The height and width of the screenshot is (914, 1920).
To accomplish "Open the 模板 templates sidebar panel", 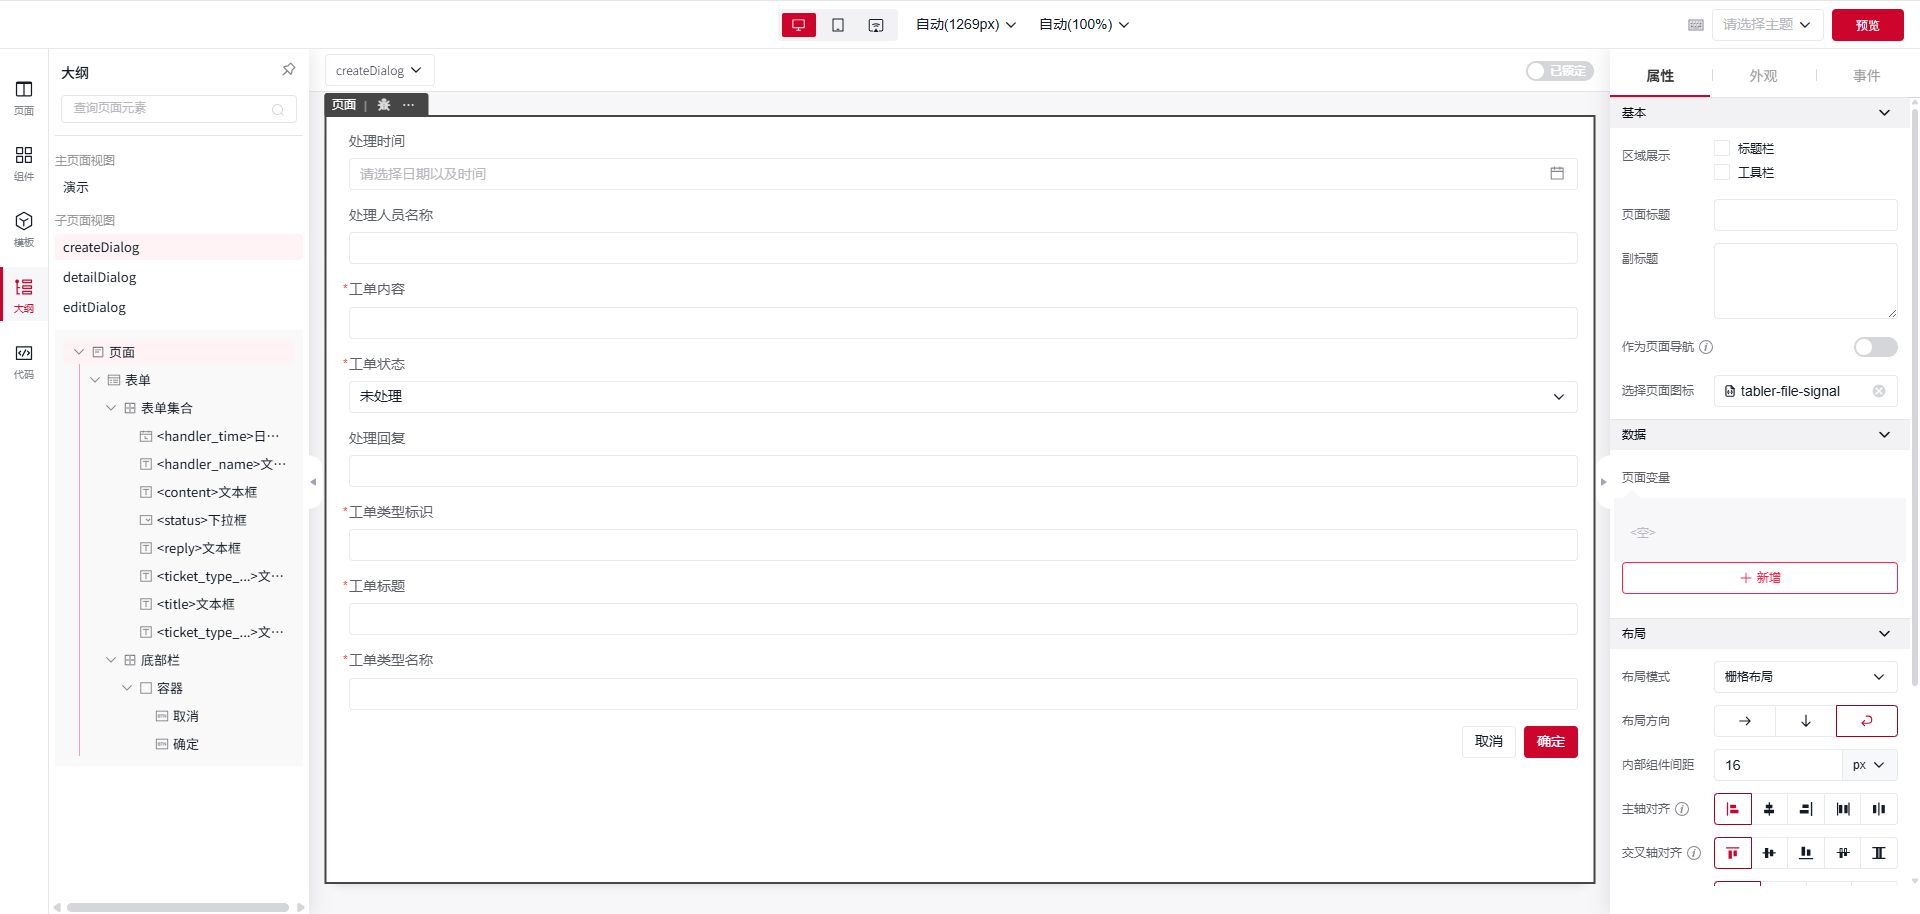I will [x=24, y=228].
